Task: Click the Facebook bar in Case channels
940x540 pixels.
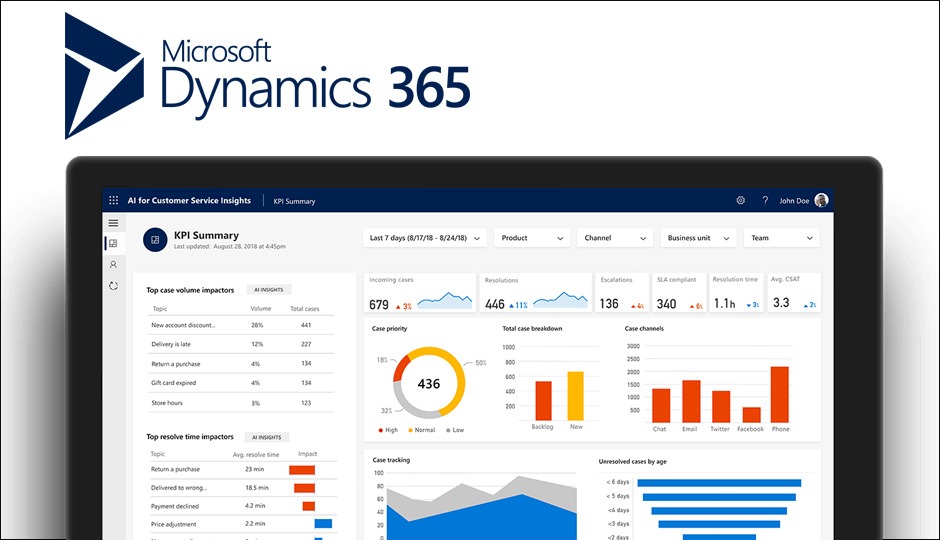Action: point(751,415)
